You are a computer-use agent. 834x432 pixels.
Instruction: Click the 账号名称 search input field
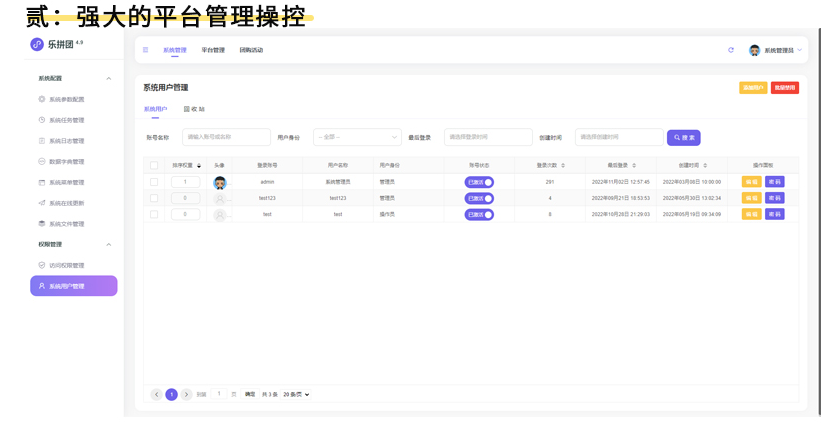(226, 137)
